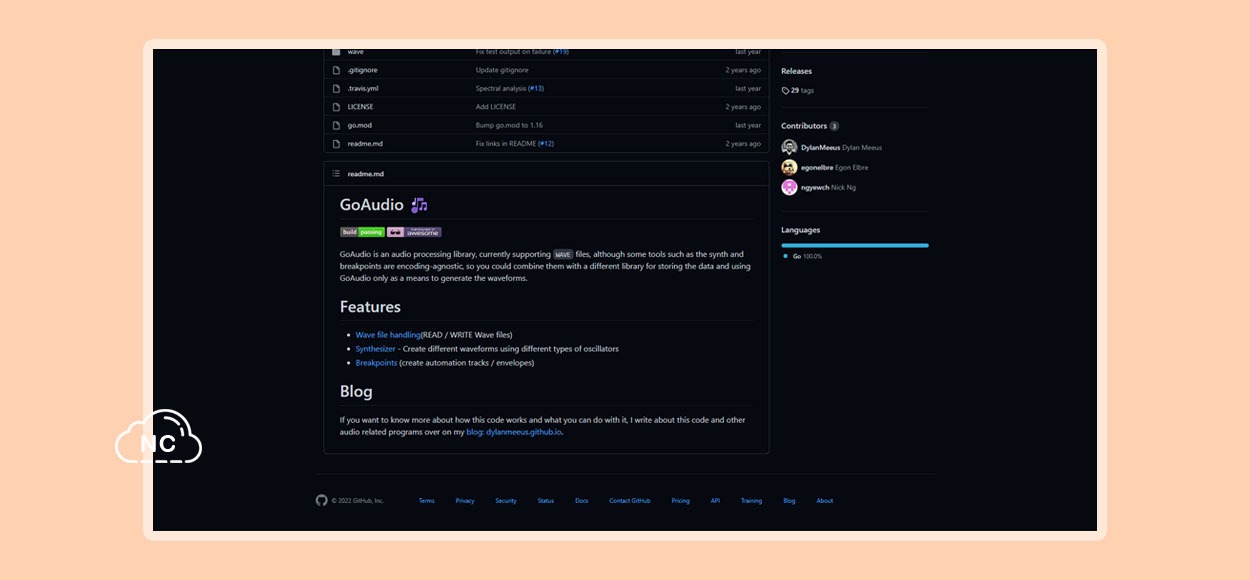Open the .travis.yml file
This screenshot has width=1250, height=580.
(363, 88)
